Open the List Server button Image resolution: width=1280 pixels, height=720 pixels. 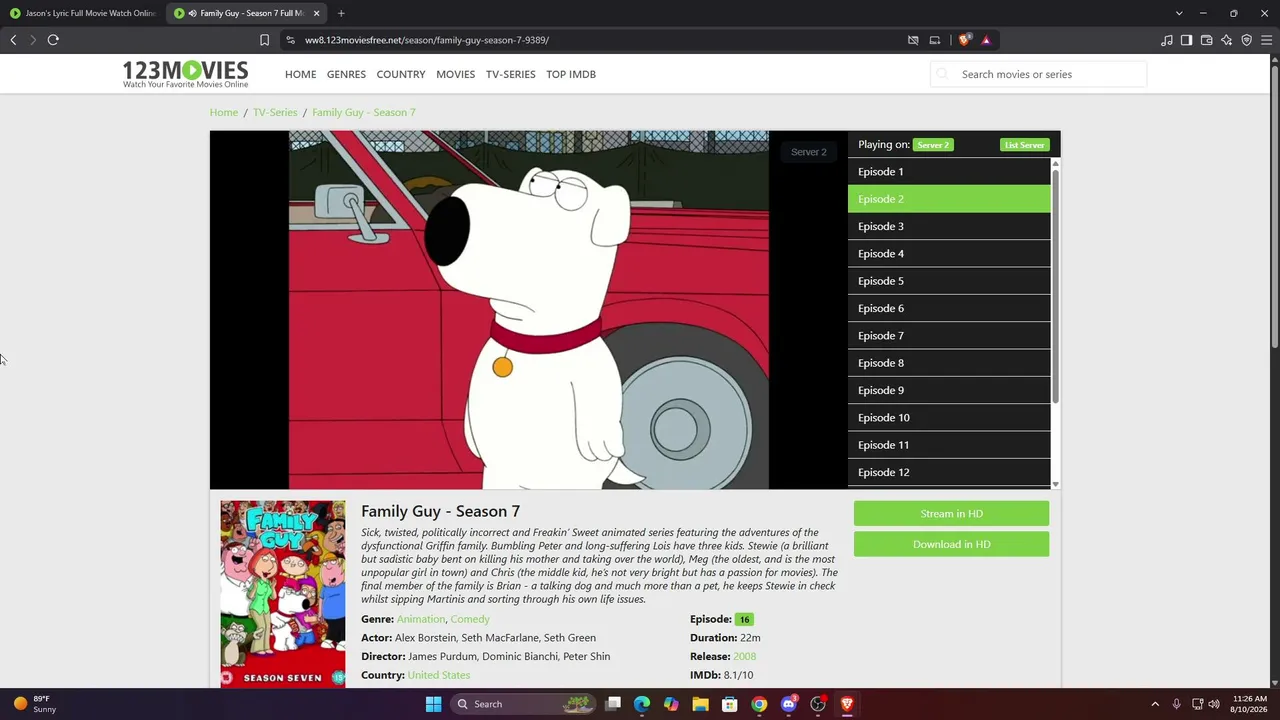1025,145
